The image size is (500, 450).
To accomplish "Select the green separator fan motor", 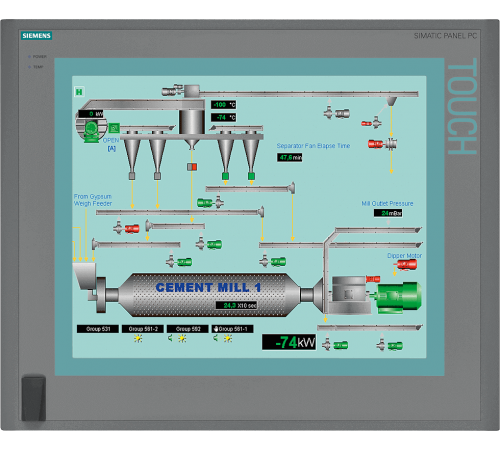I will pyautogui.click(x=91, y=131).
